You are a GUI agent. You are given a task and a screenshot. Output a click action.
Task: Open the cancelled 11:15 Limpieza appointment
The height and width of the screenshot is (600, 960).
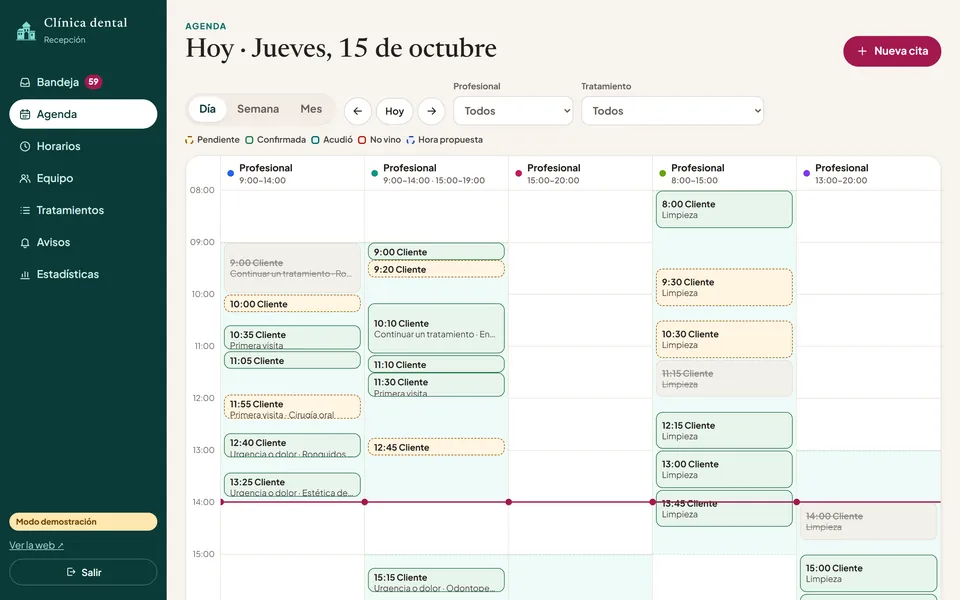pyautogui.click(x=724, y=378)
